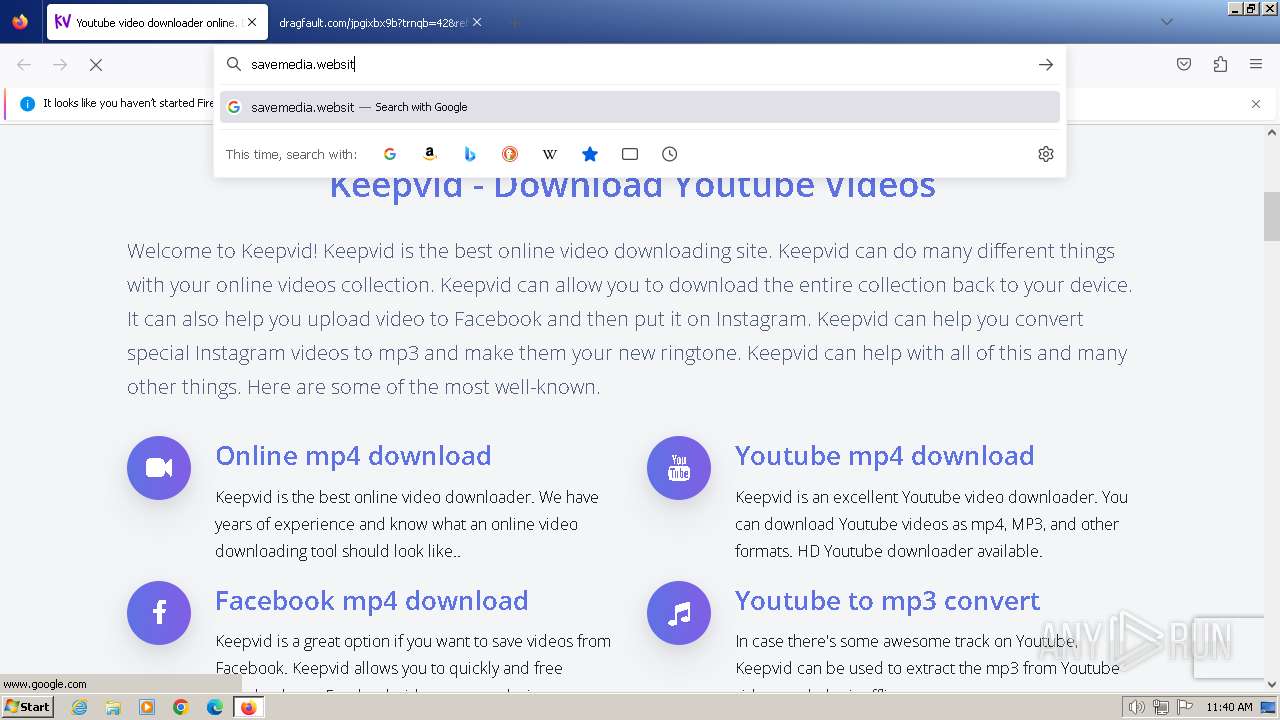Close the dragfault.com tab
1280x720 pixels.
click(477, 22)
